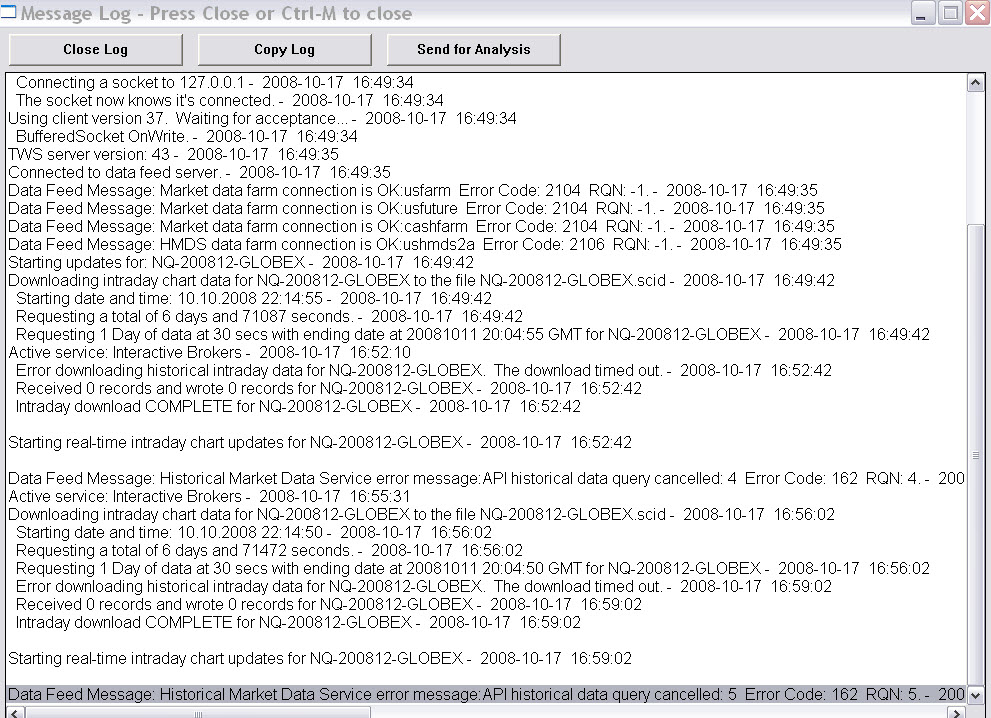Select the 'OK:ushmds2a' HMDS message line
The image size is (991, 718).
tap(425, 245)
